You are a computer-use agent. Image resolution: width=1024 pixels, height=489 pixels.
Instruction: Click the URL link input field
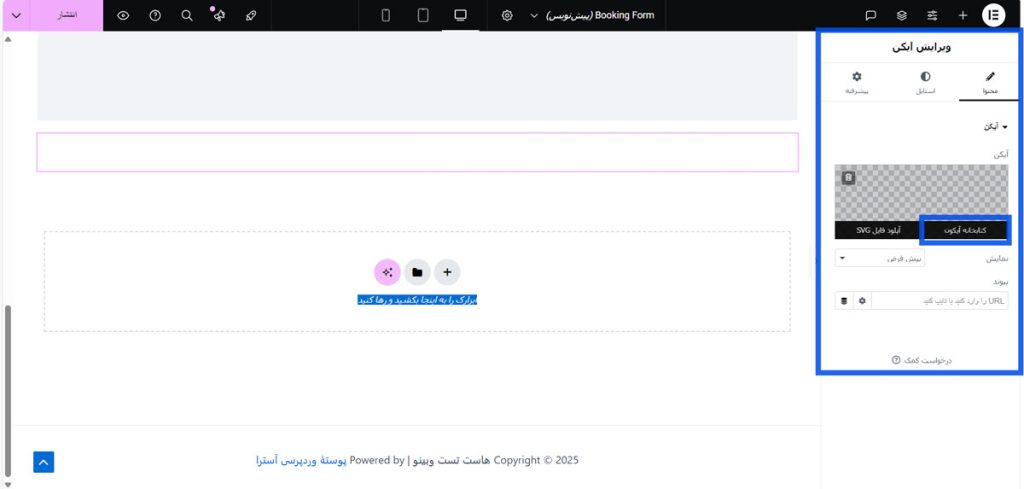[940, 300]
